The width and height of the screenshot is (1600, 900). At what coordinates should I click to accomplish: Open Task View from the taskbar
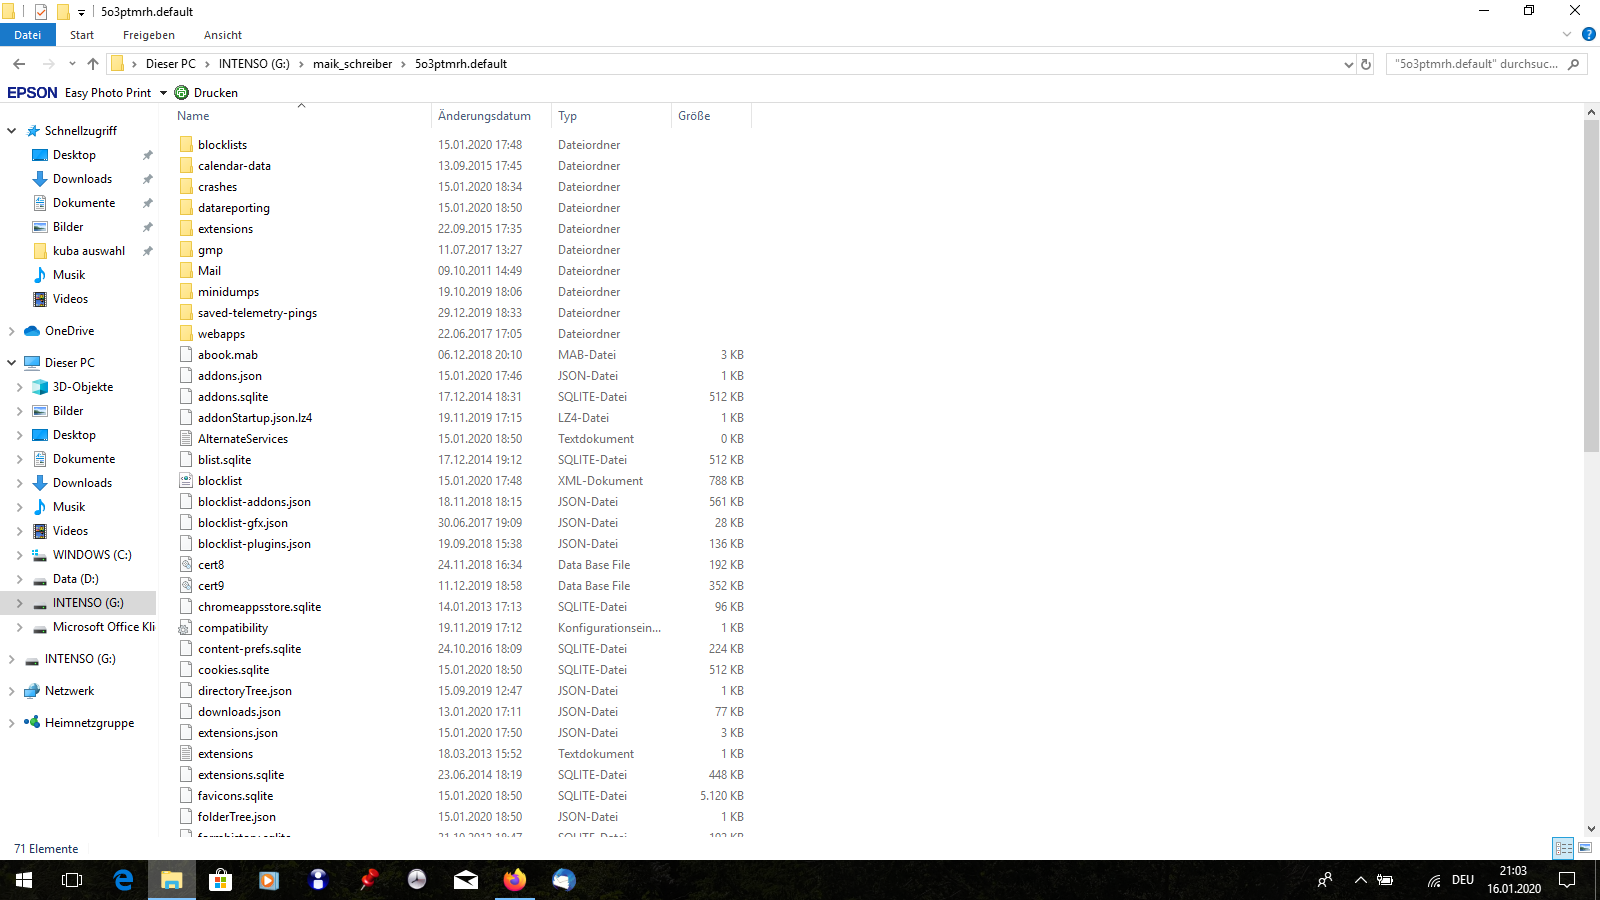72,880
